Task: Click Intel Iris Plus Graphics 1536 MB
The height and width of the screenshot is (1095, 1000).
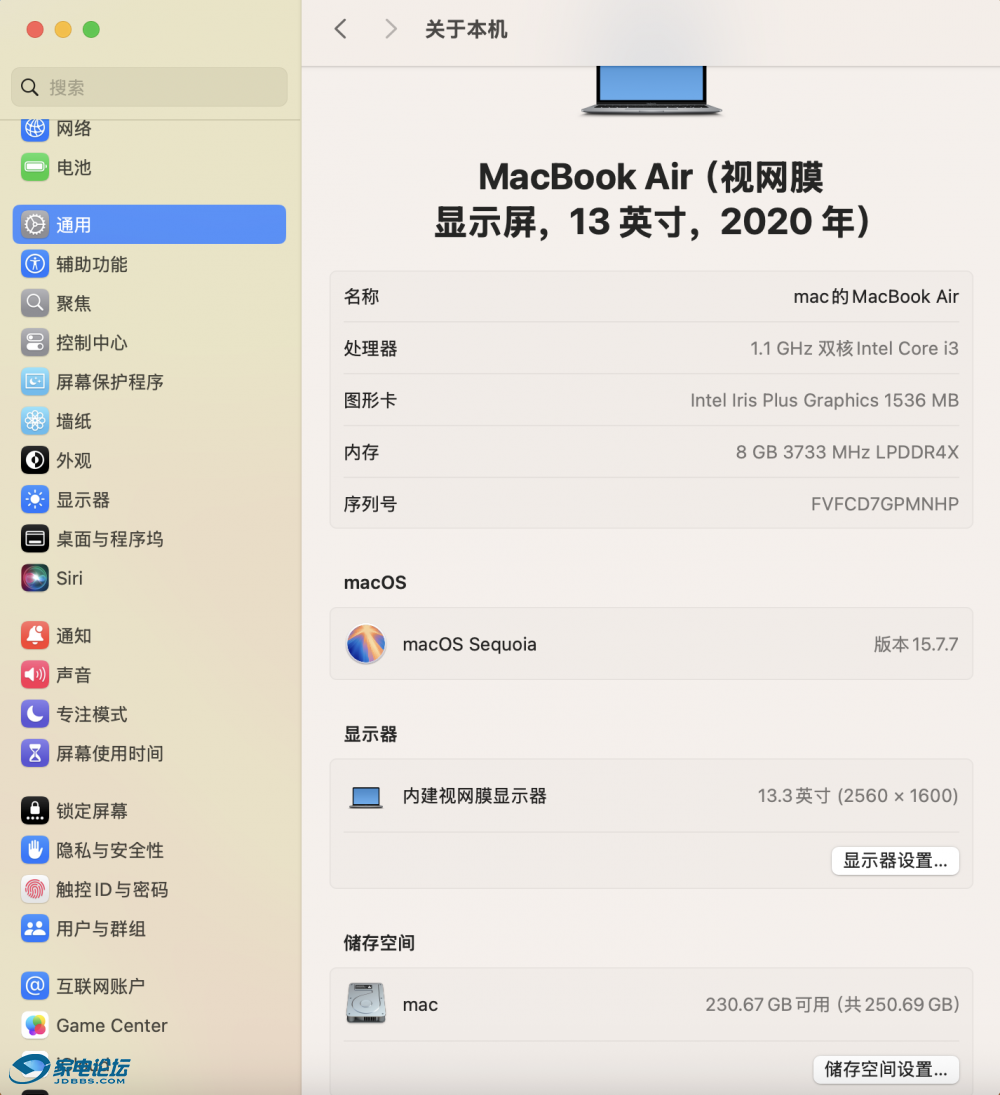Action: point(824,400)
